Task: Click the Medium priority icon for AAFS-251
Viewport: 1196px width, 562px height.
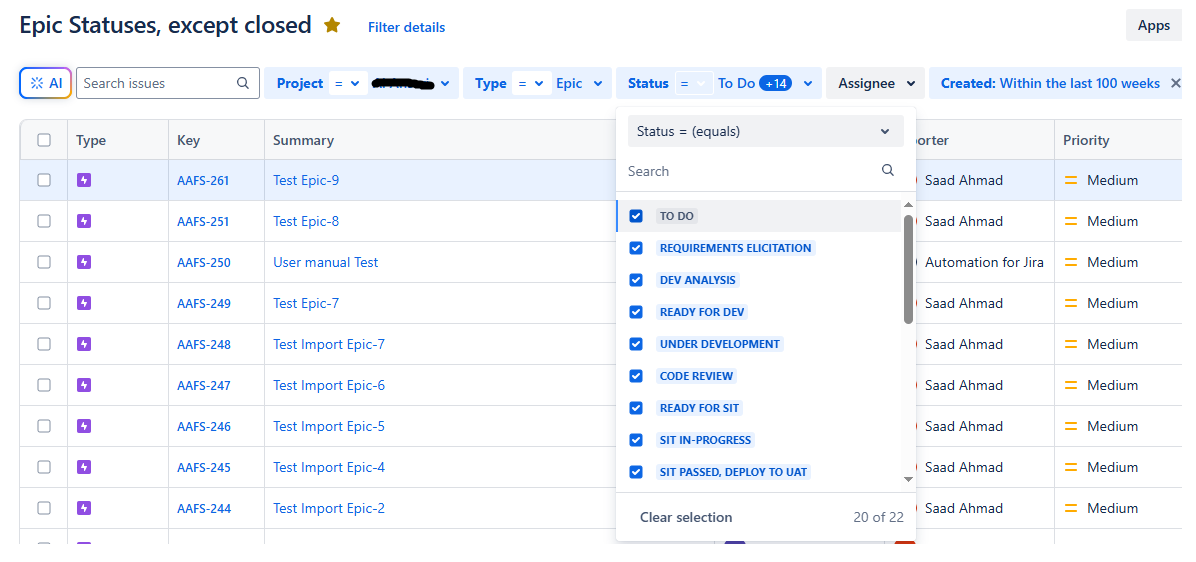Action: pos(1071,221)
